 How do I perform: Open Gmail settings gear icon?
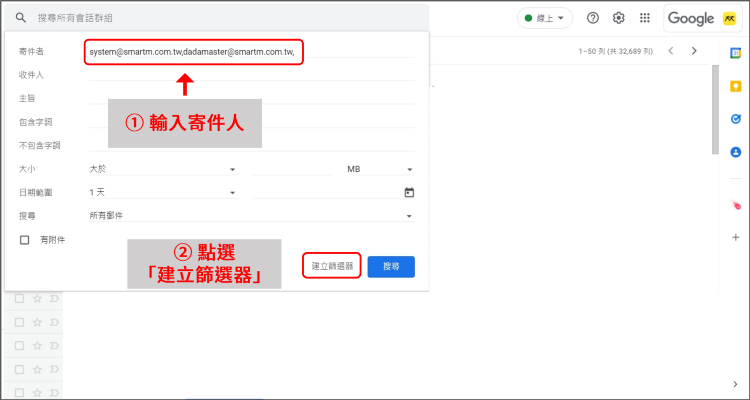(x=618, y=18)
